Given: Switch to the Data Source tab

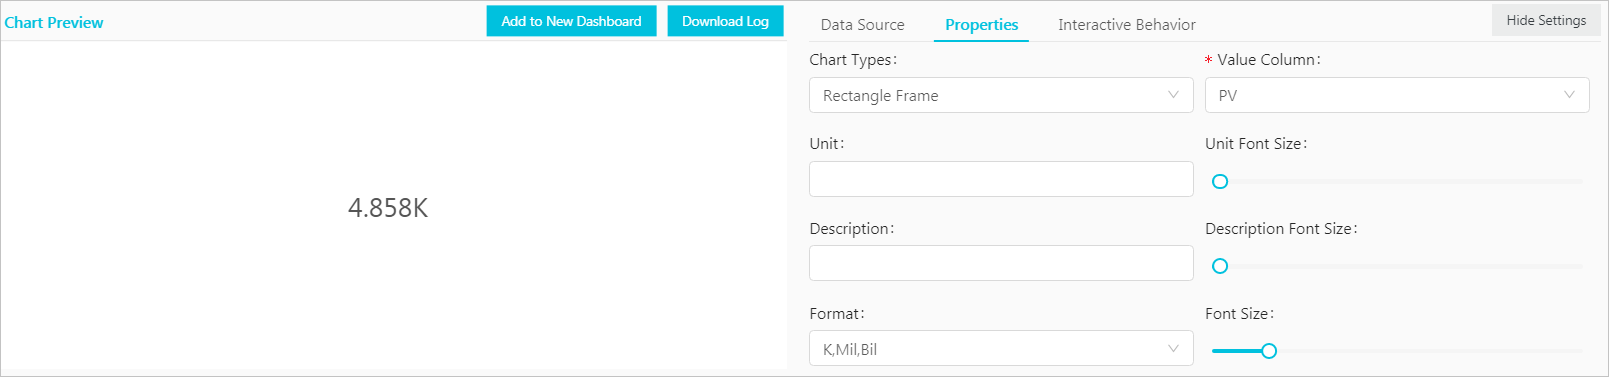Looking at the screenshot, I should point(862,25).
